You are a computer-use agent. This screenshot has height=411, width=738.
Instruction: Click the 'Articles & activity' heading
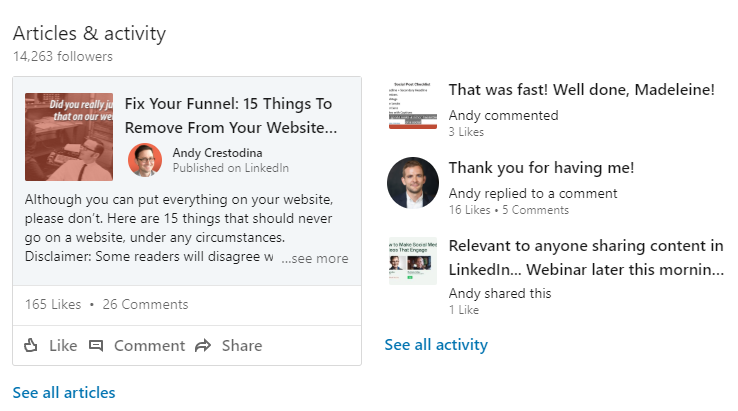(x=90, y=33)
